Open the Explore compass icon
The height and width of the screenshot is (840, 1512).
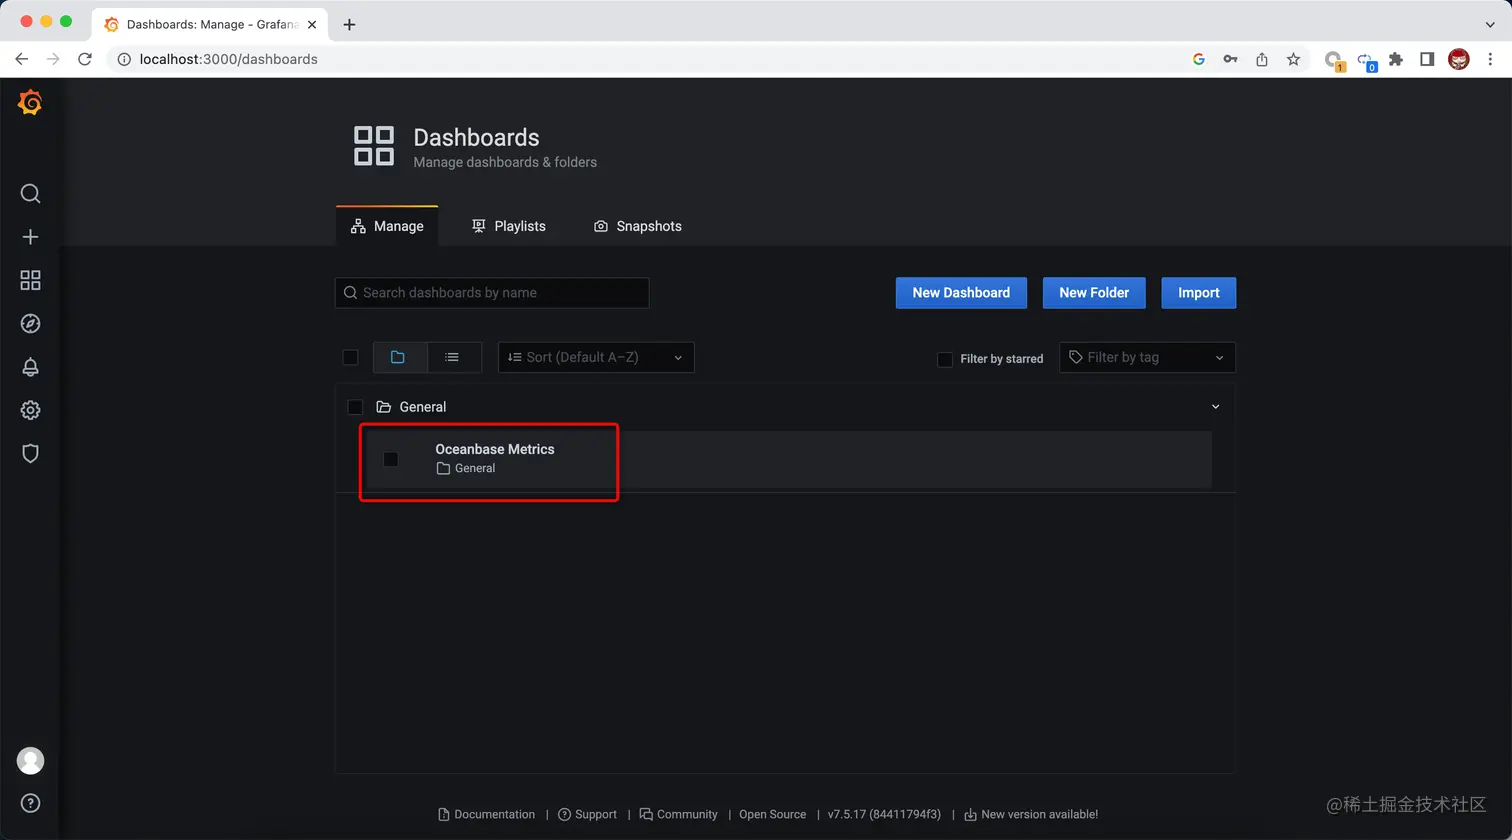point(30,323)
